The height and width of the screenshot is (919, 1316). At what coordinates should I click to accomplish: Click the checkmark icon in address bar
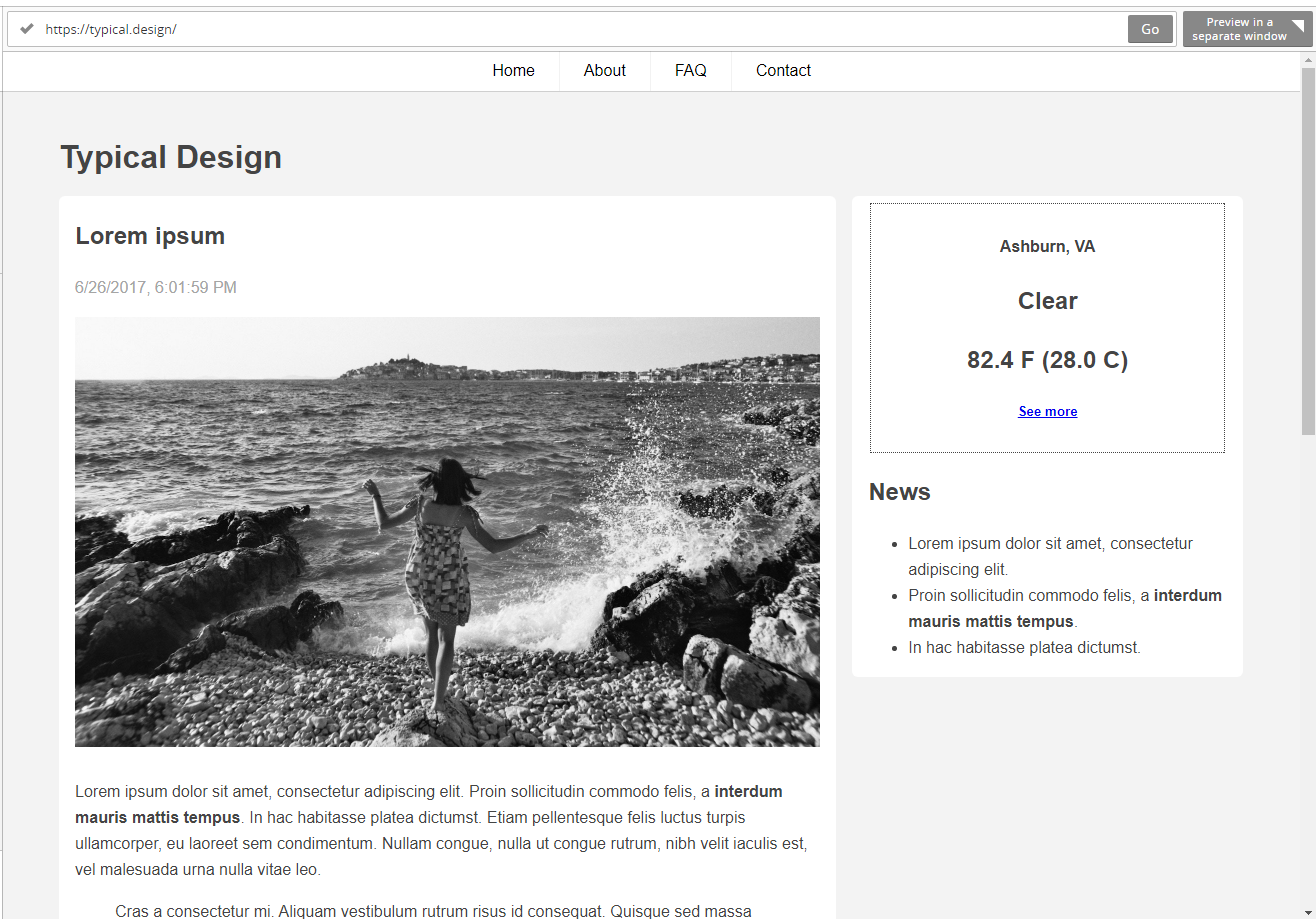point(27,29)
